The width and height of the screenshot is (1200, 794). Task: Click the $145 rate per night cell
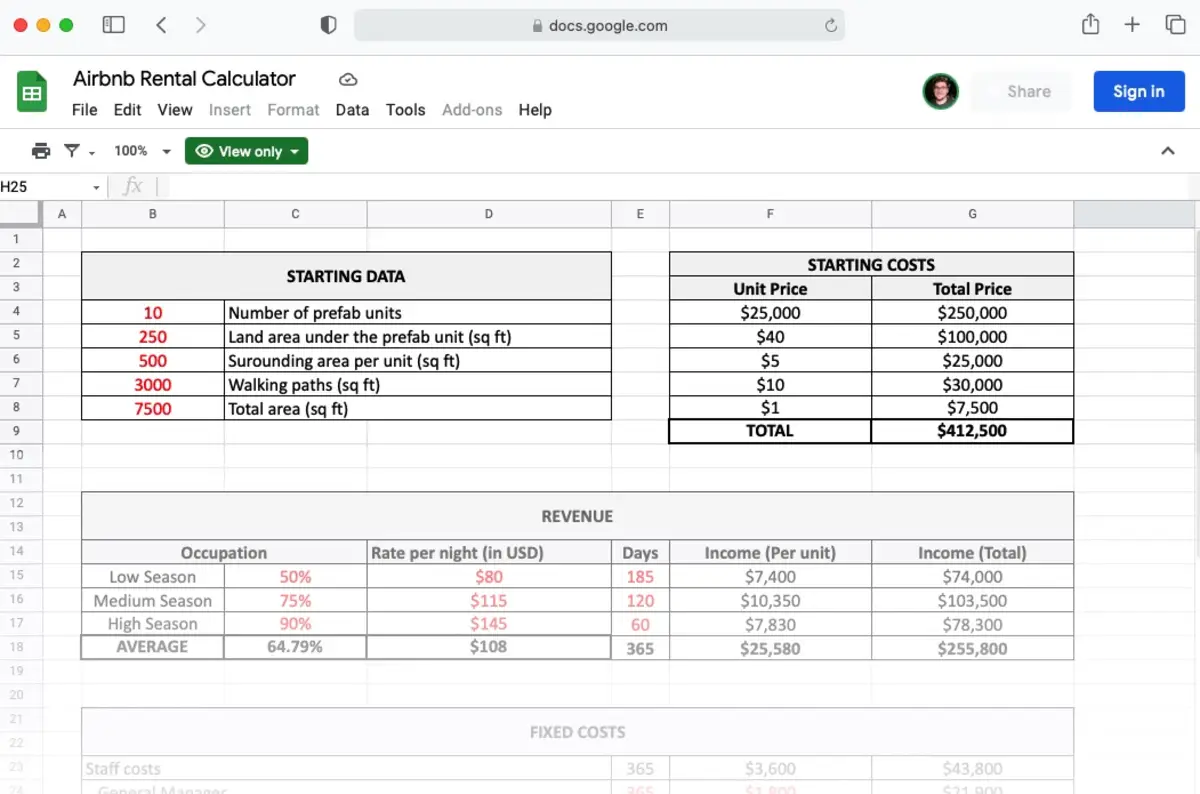489,624
